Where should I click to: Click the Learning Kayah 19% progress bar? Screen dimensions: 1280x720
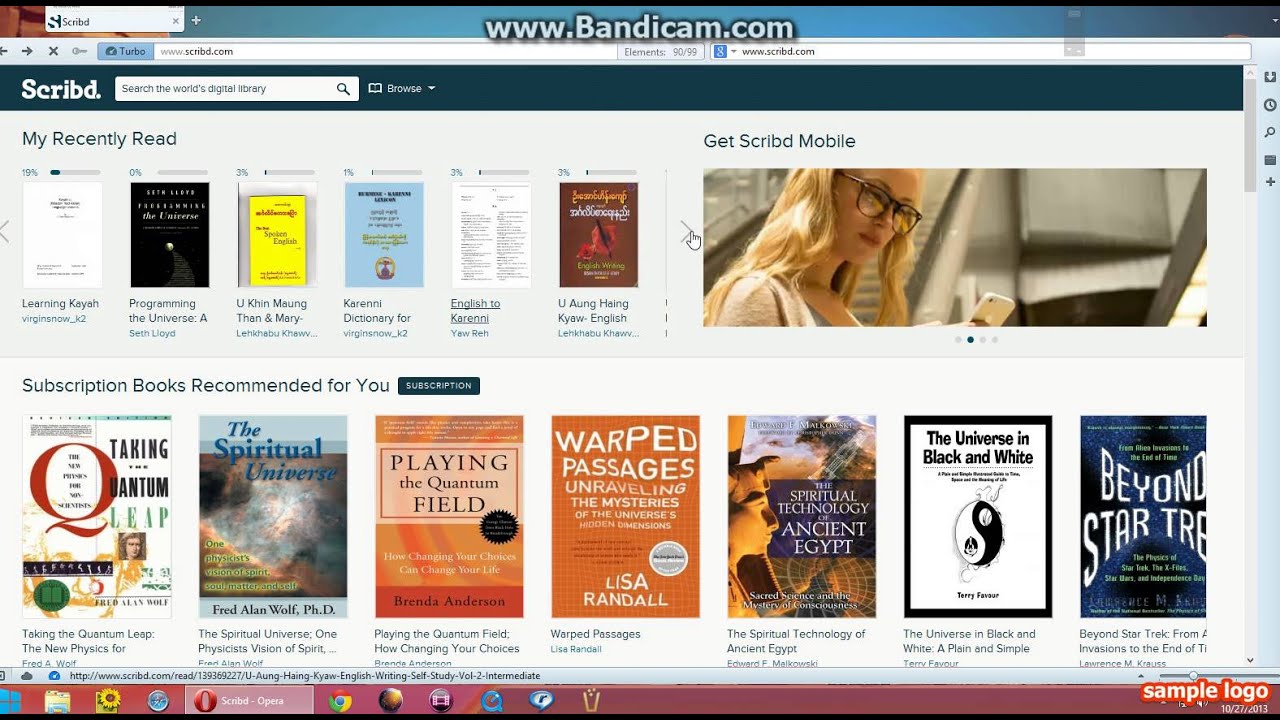(x=76, y=173)
